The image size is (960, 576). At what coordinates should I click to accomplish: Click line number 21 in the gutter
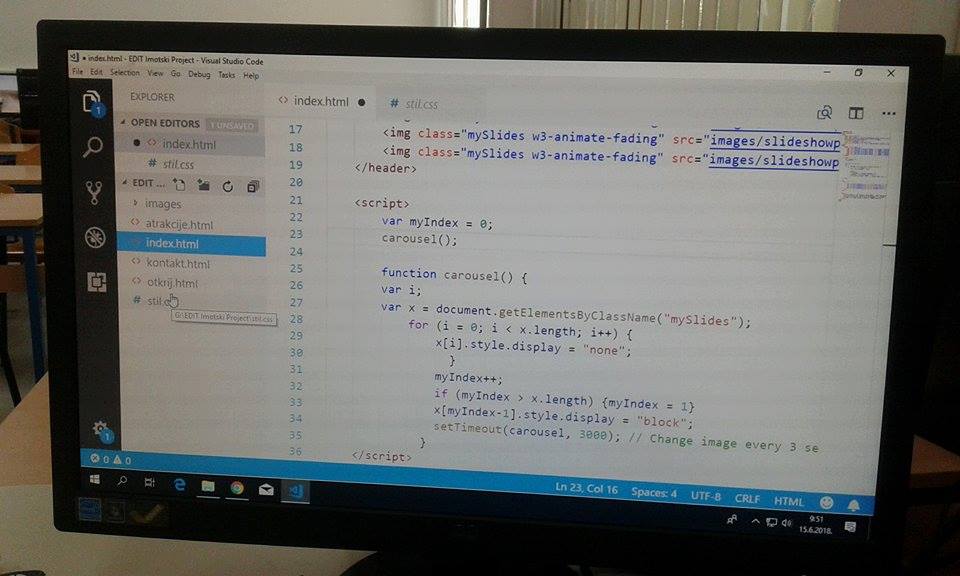click(x=296, y=200)
